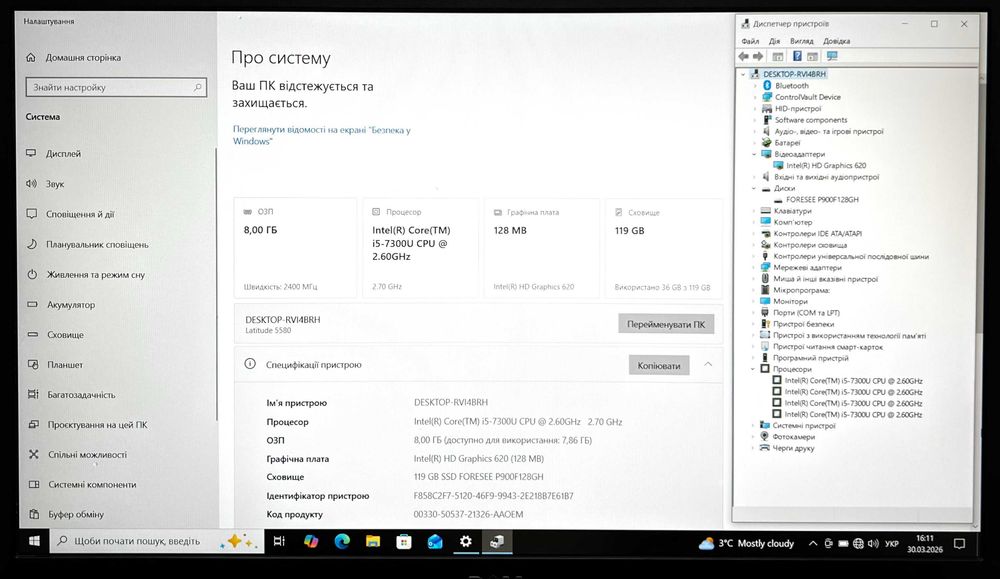Collapse the DESKTOP-RVI4BRH root node
The width and height of the screenshot is (1000, 579).
pyautogui.click(x=743, y=74)
